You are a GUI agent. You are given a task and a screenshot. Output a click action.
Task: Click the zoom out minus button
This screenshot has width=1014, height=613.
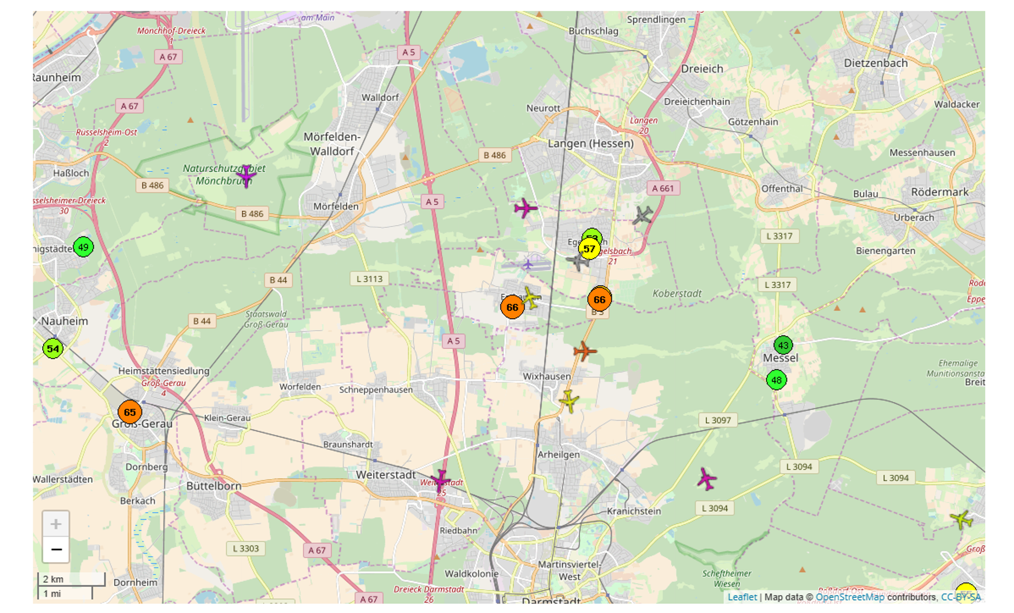coord(56,550)
